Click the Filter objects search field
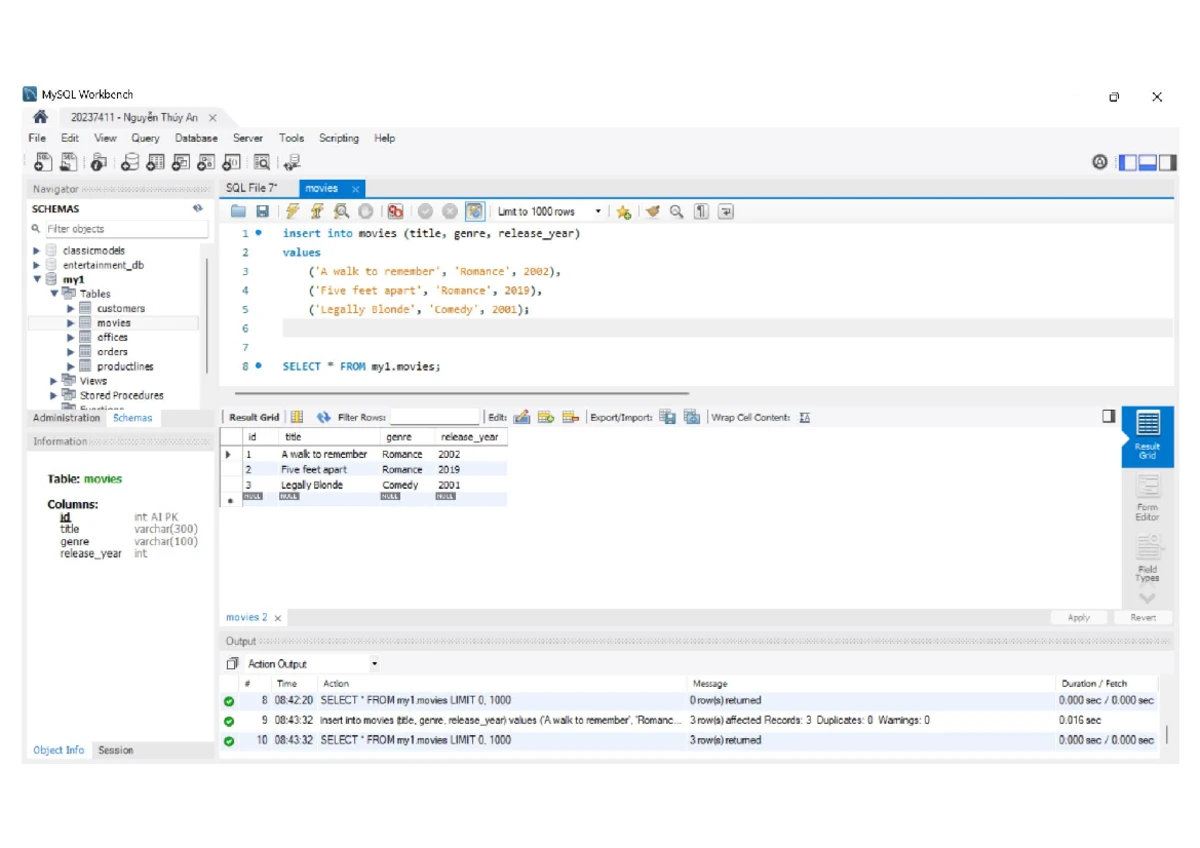Image resolution: width=1200 pixels, height=848 pixels. tap(126, 229)
